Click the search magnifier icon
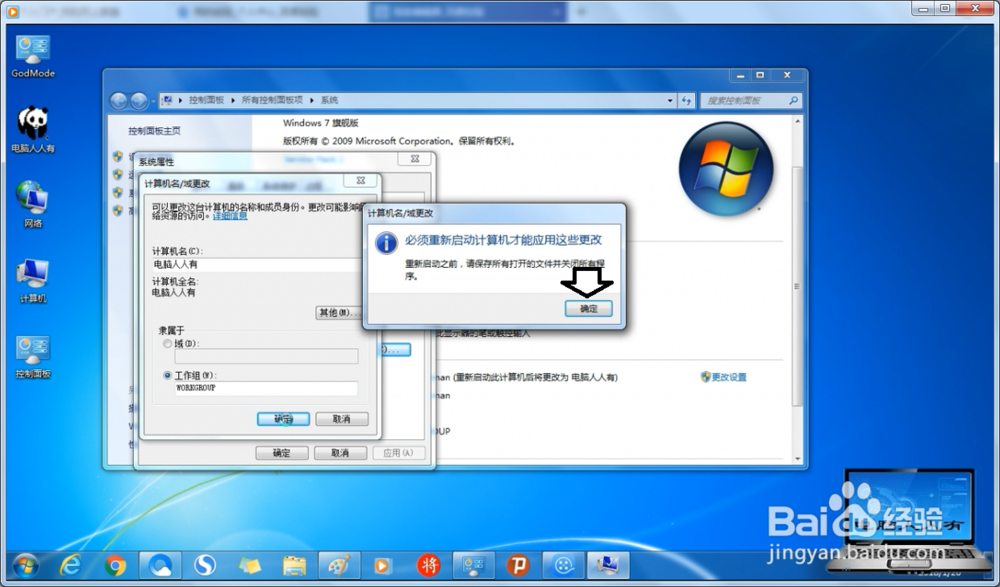Screen dimensions: 1000x587 coord(793,100)
